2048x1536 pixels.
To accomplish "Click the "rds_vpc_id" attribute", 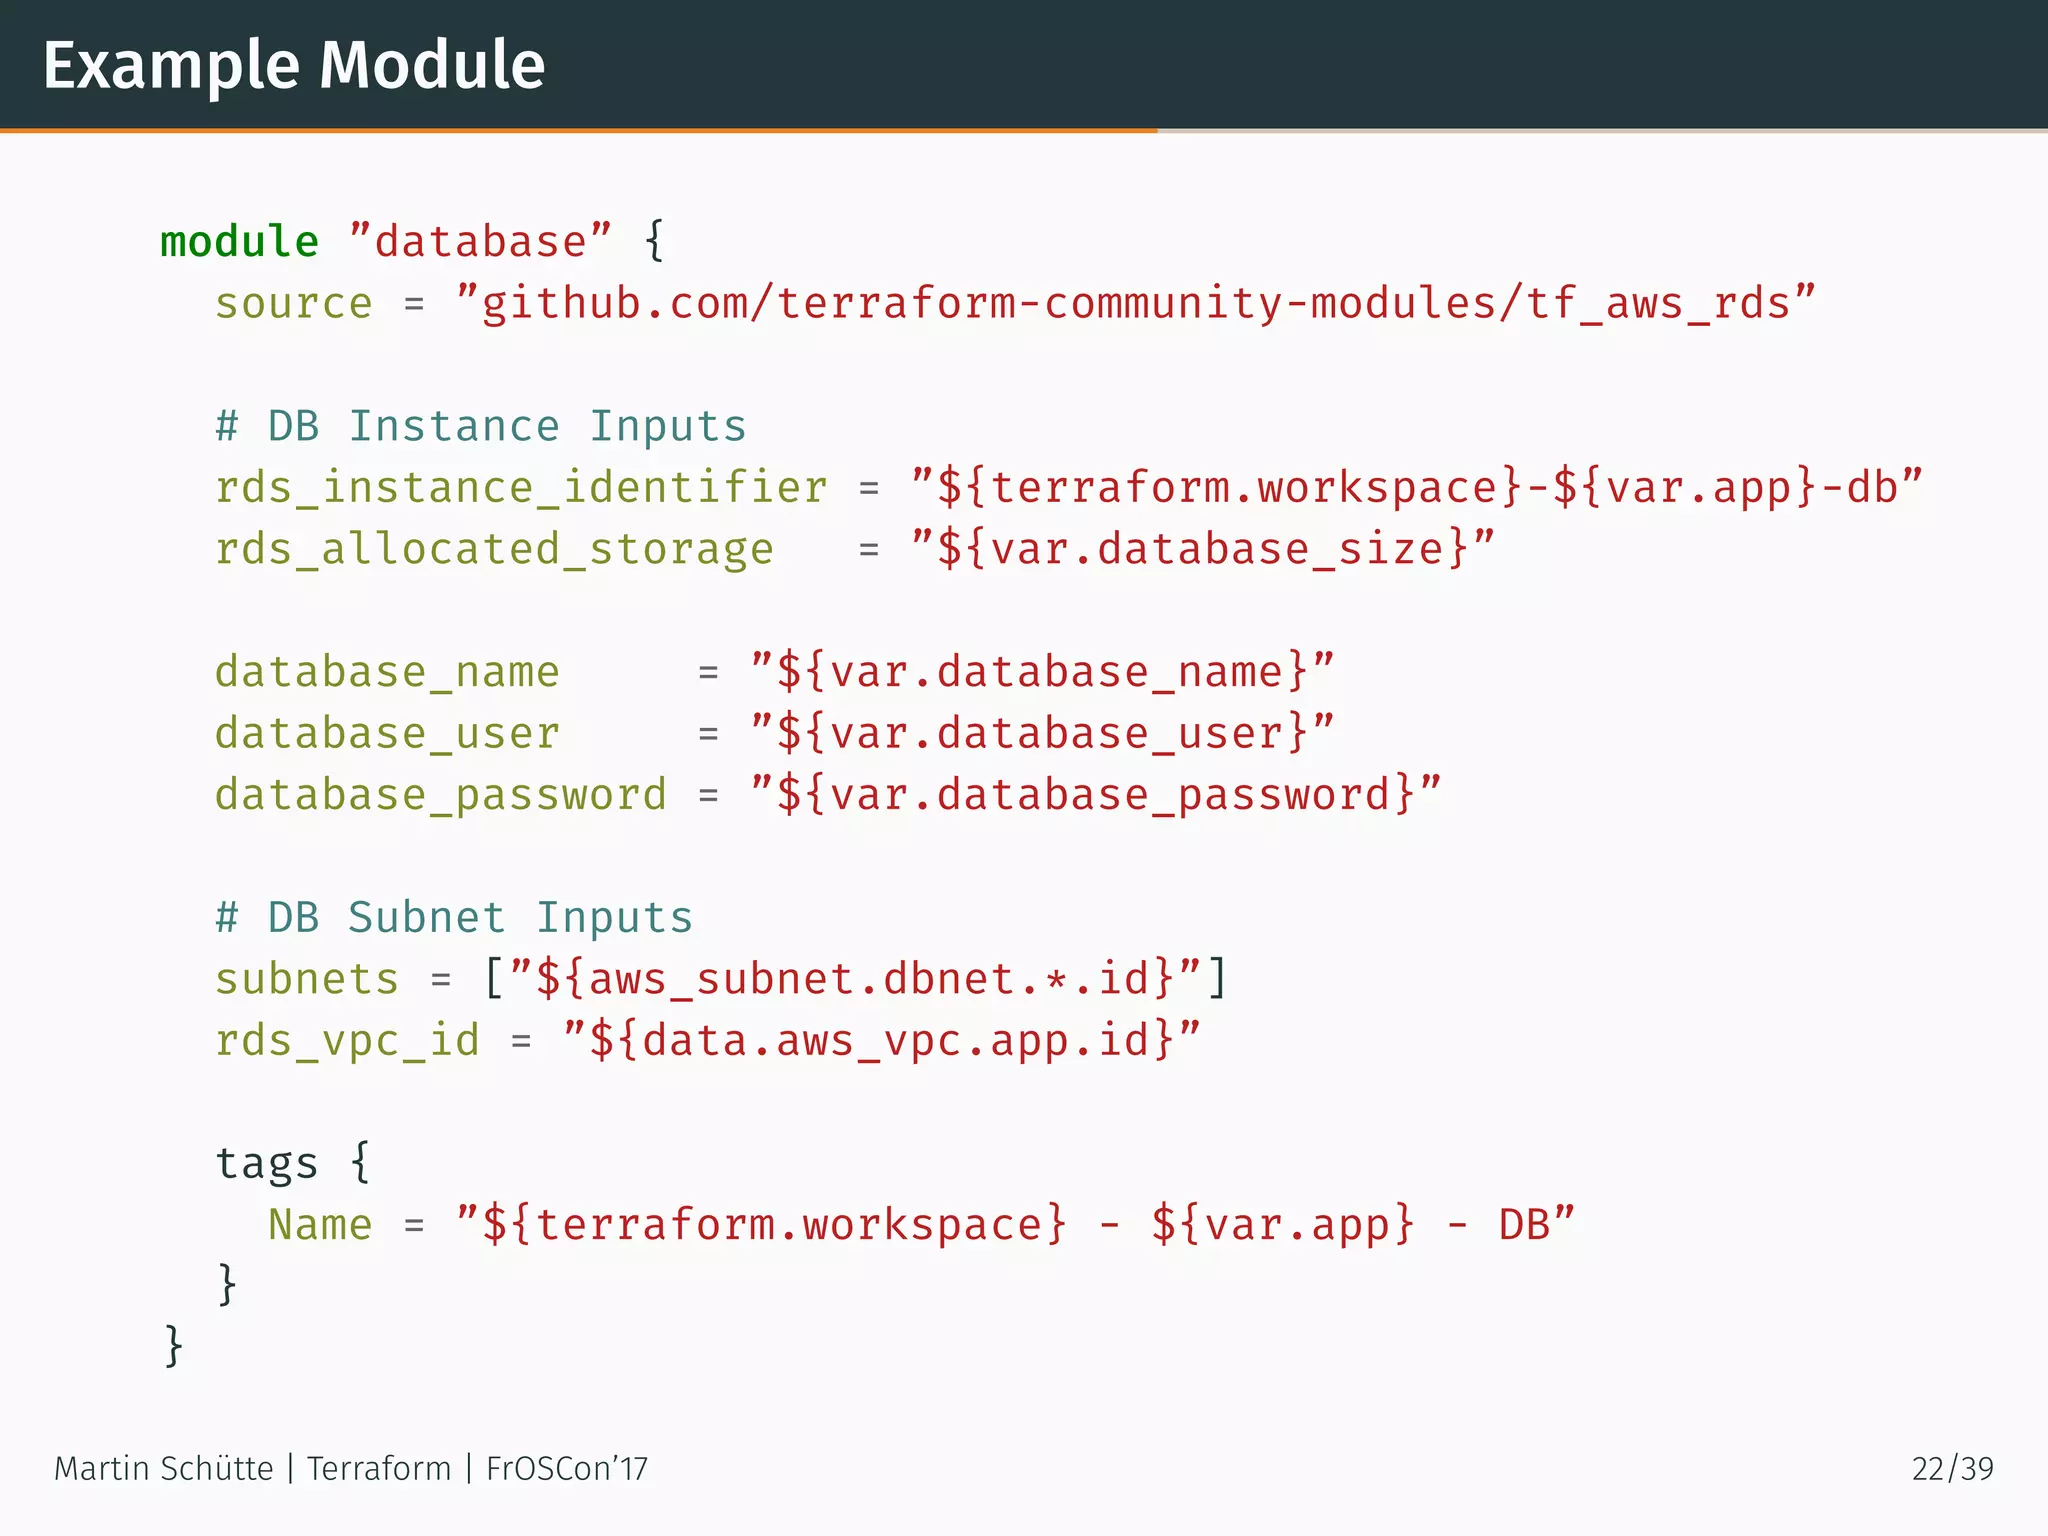I will [x=347, y=1042].
